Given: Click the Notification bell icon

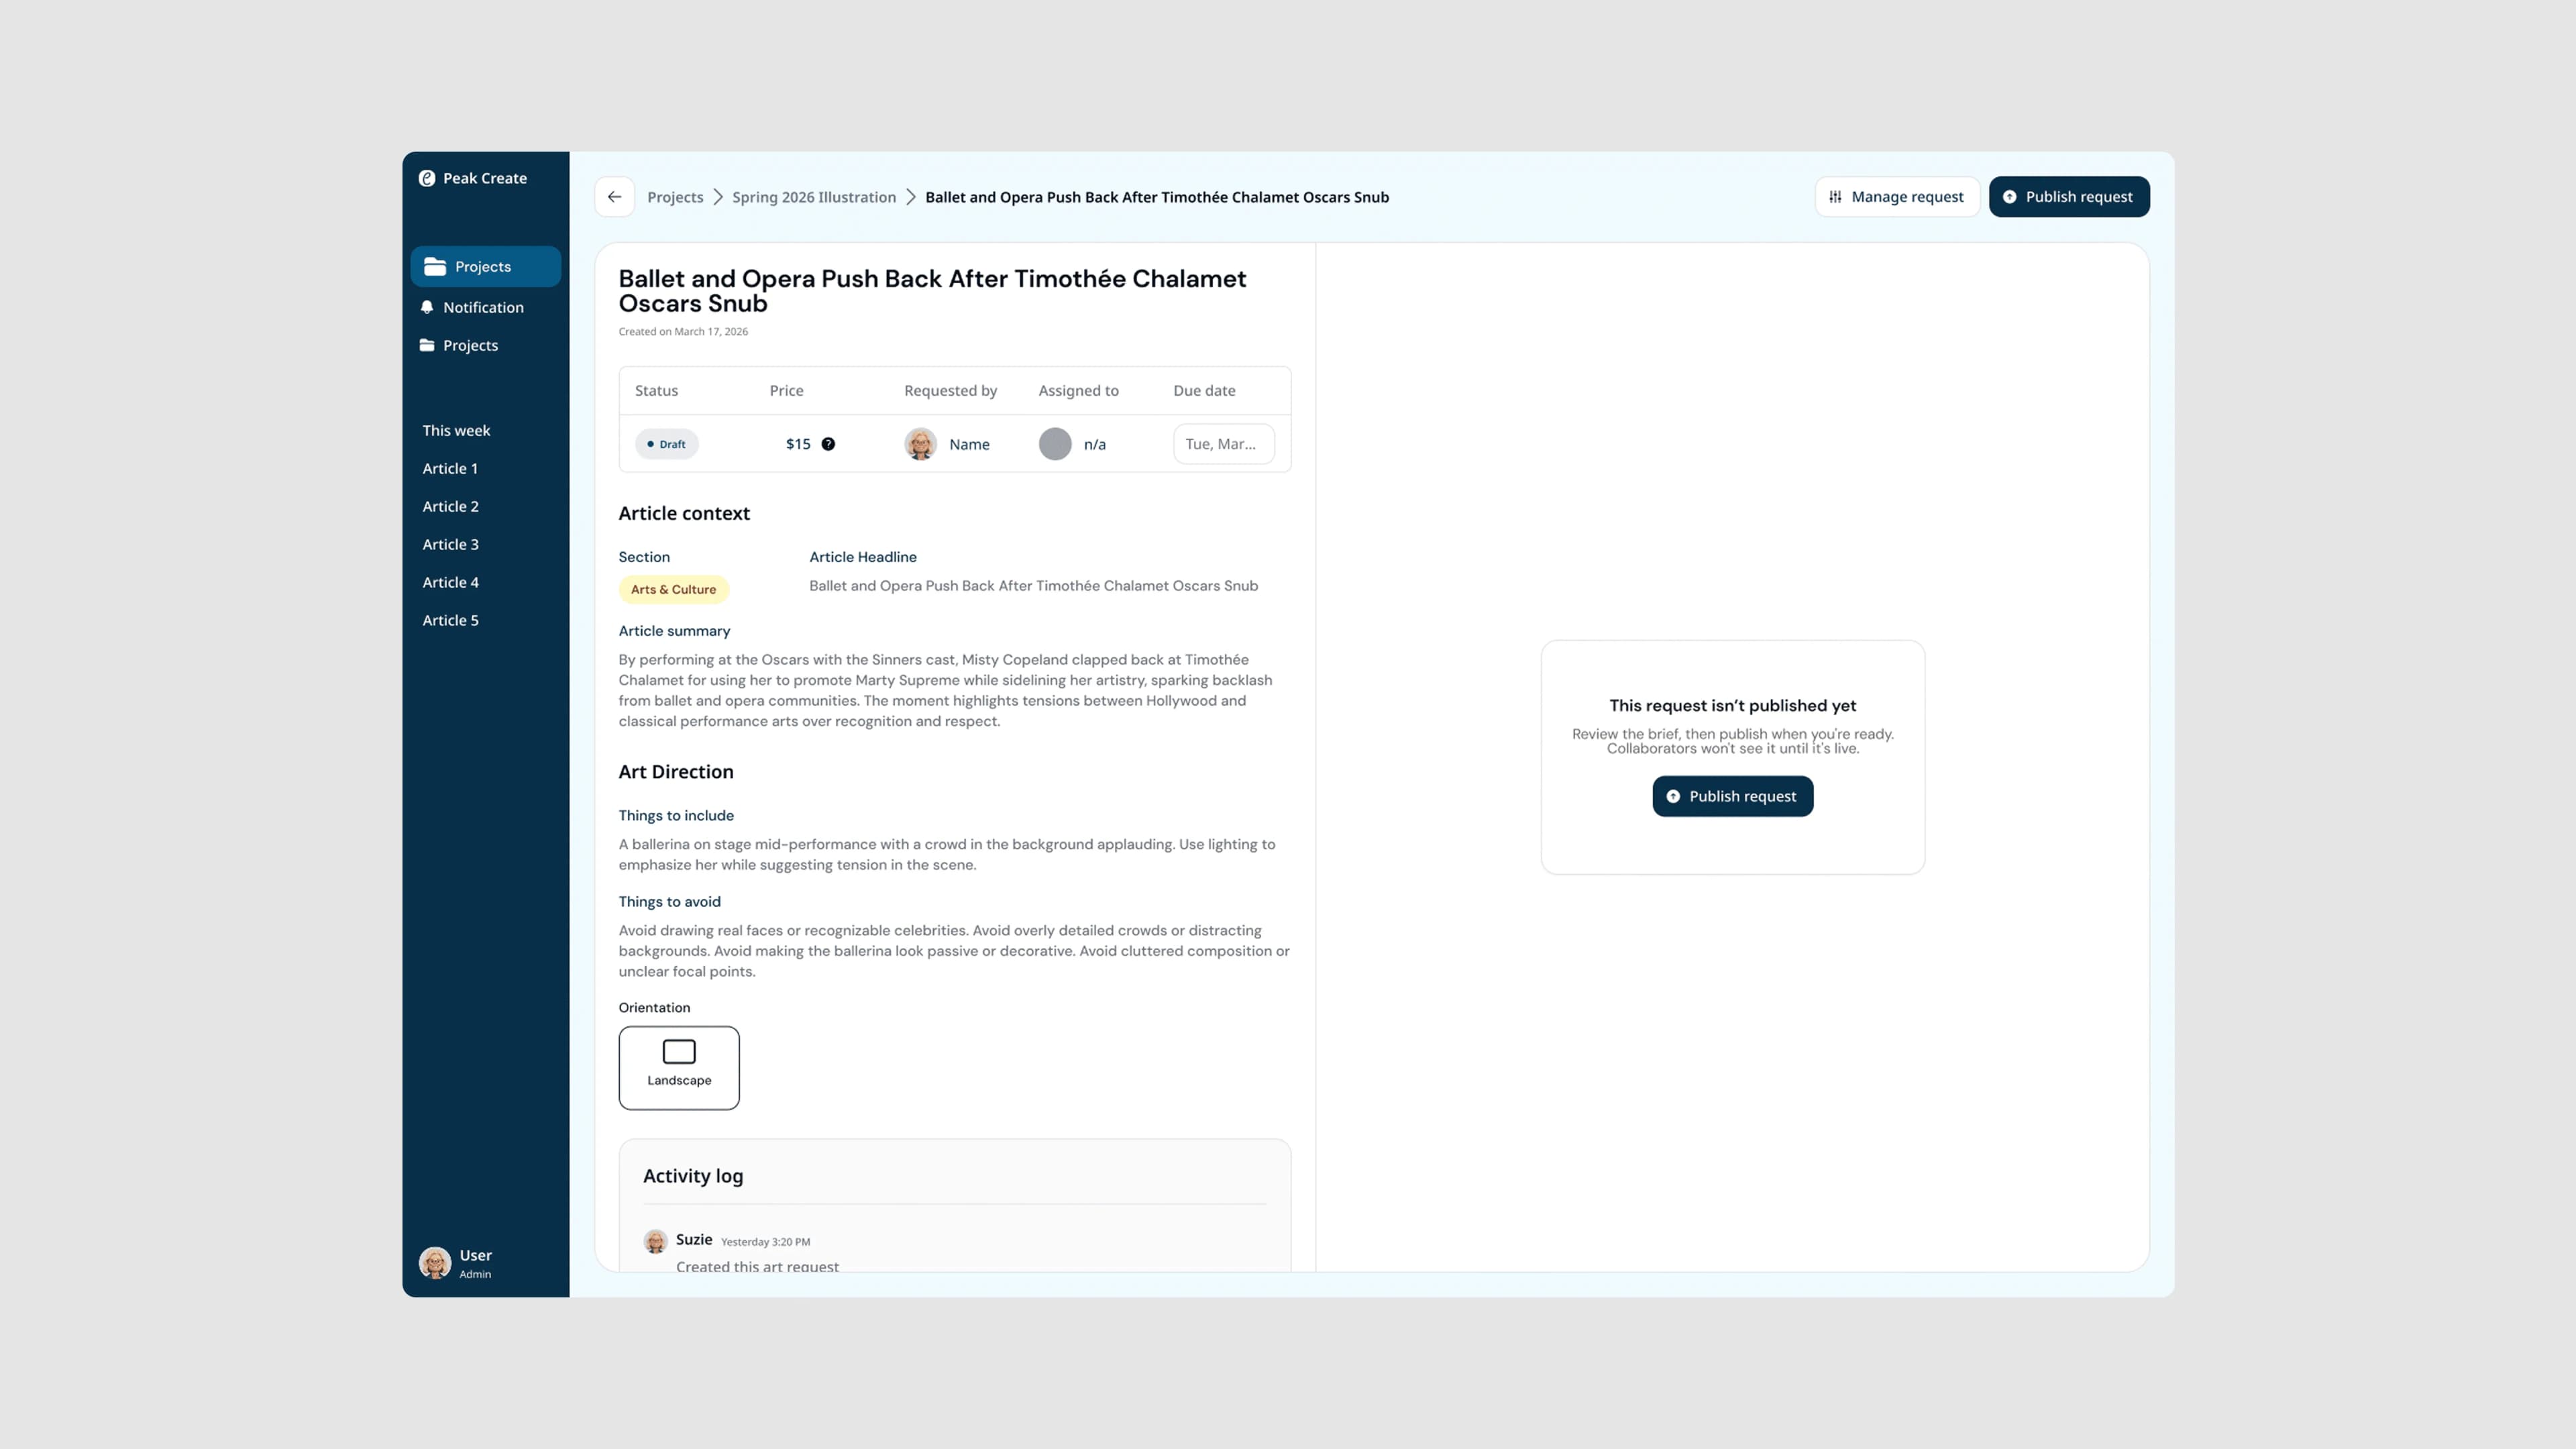Looking at the screenshot, I should (x=427, y=307).
